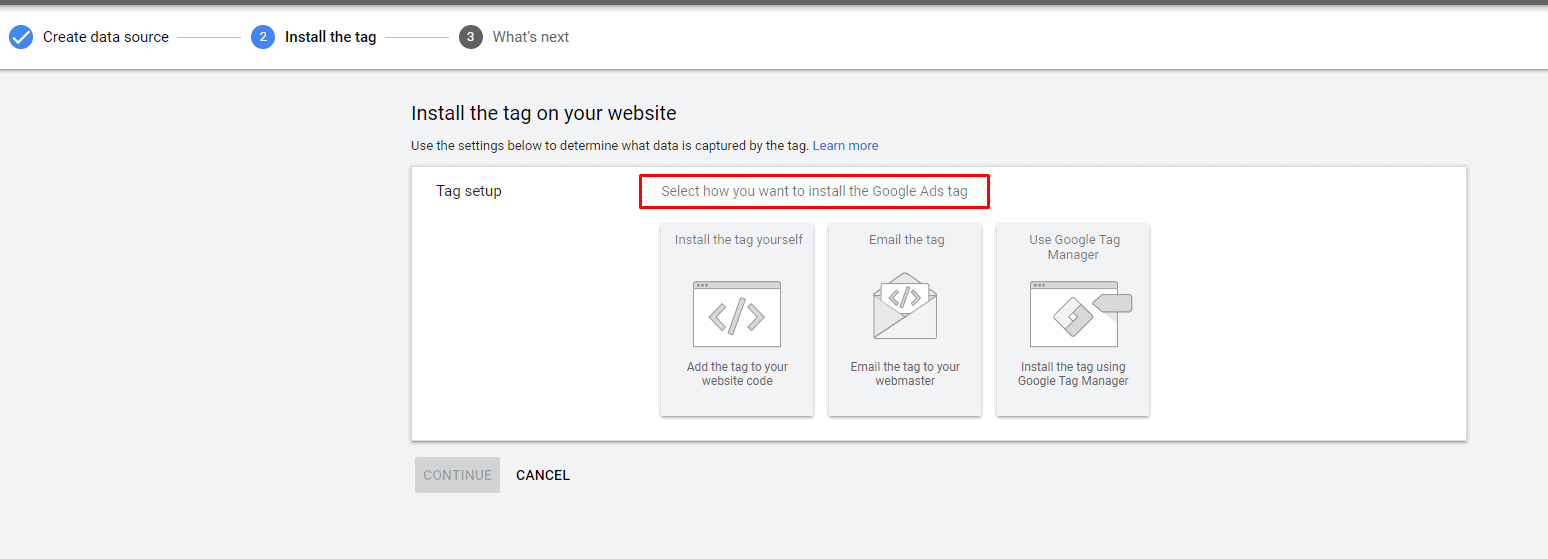Choose 'Install the tag yourself' card title
This screenshot has width=1548, height=559.
(739, 240)
